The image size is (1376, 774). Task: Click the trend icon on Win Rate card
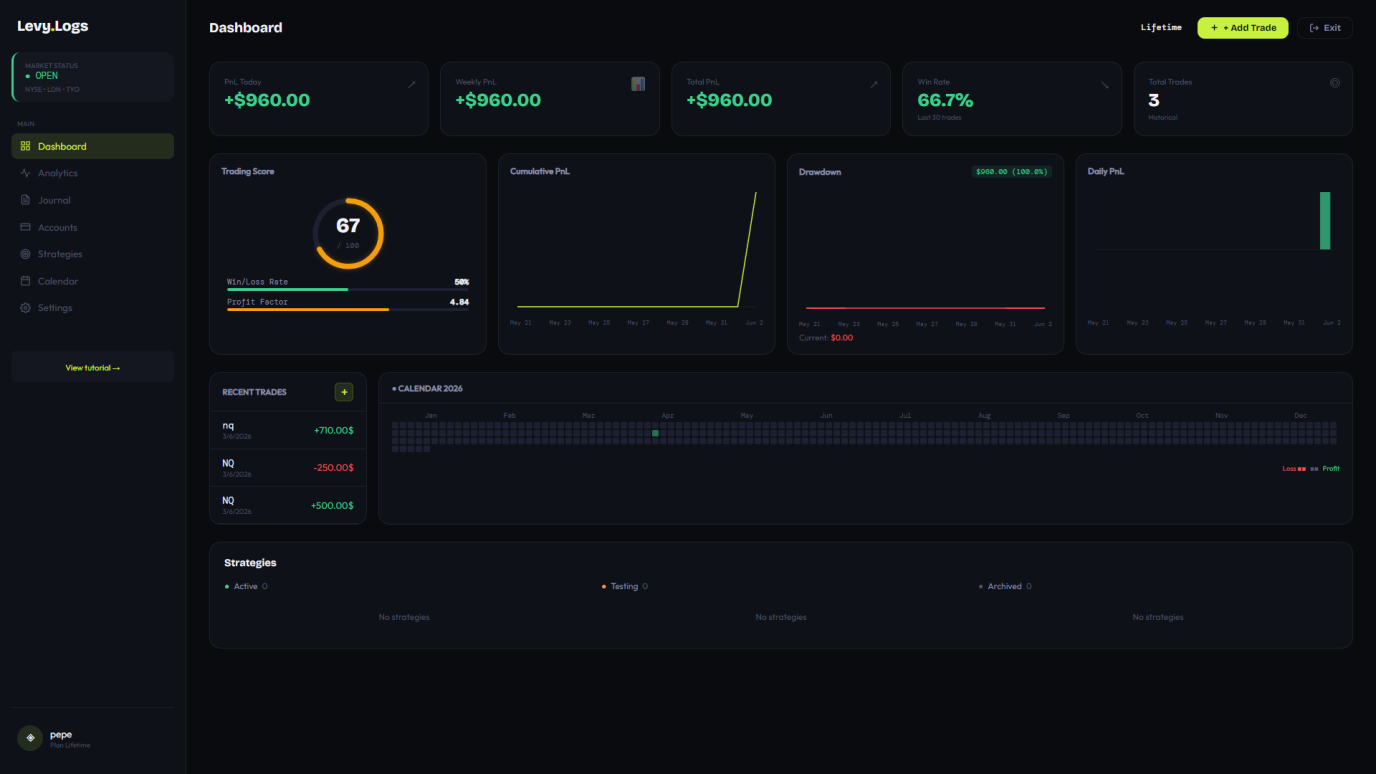point(1105,85)
